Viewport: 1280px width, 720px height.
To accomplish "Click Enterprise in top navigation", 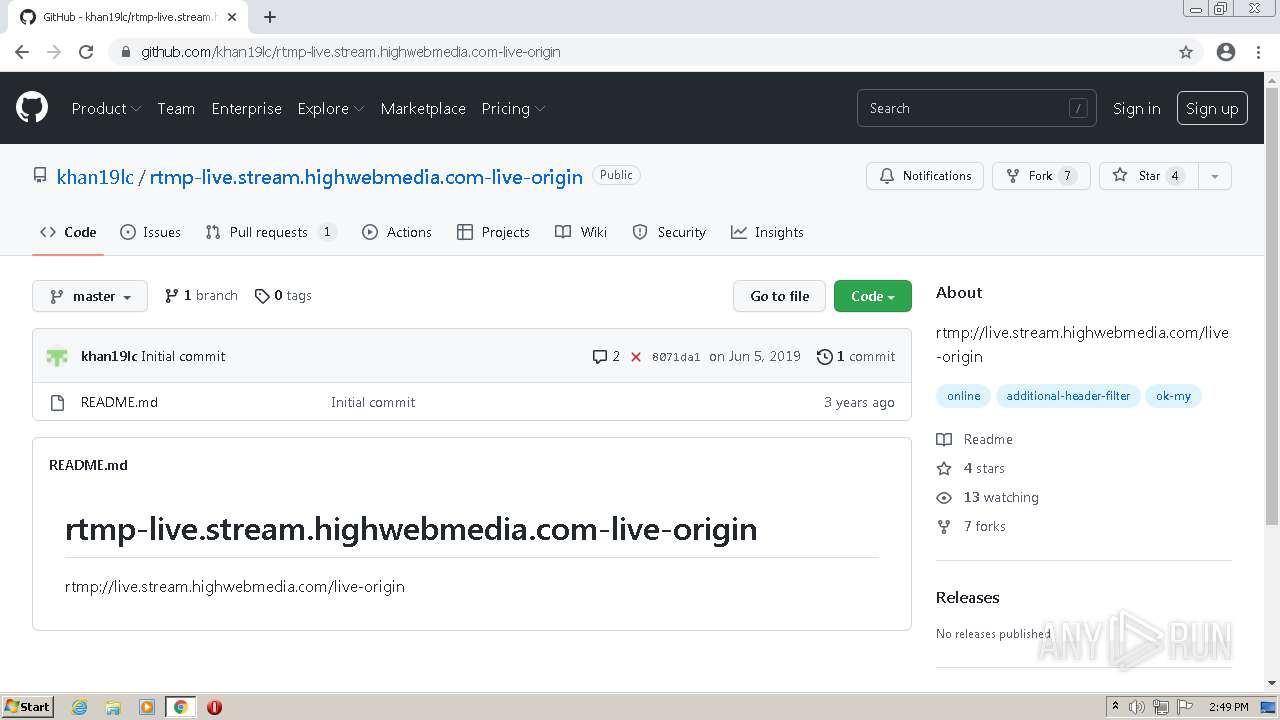I will coord(246,108).
